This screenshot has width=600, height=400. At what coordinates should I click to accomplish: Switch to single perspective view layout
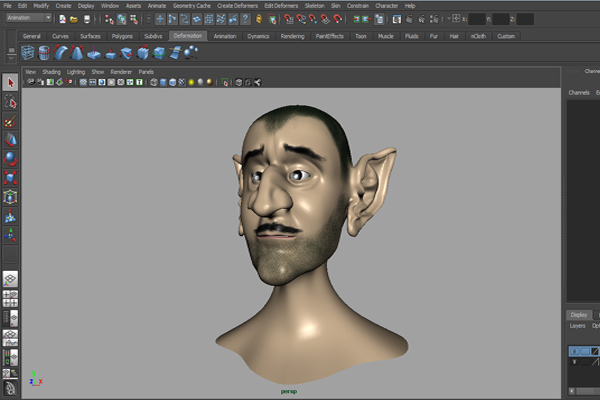[10, 279]
